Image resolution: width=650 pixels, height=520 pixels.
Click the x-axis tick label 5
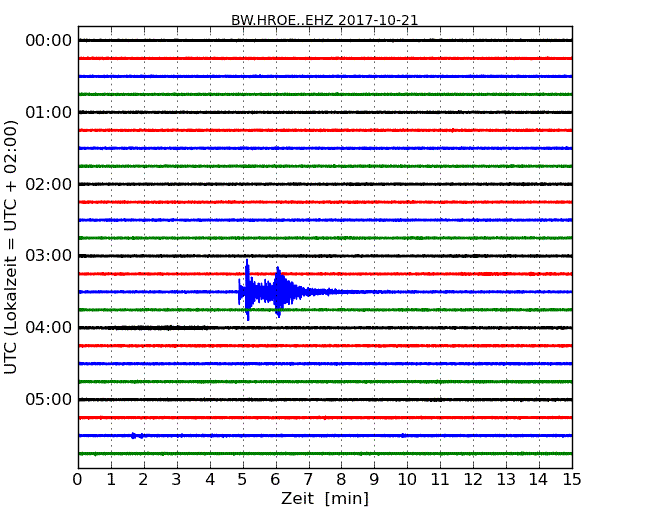(243, 480)
